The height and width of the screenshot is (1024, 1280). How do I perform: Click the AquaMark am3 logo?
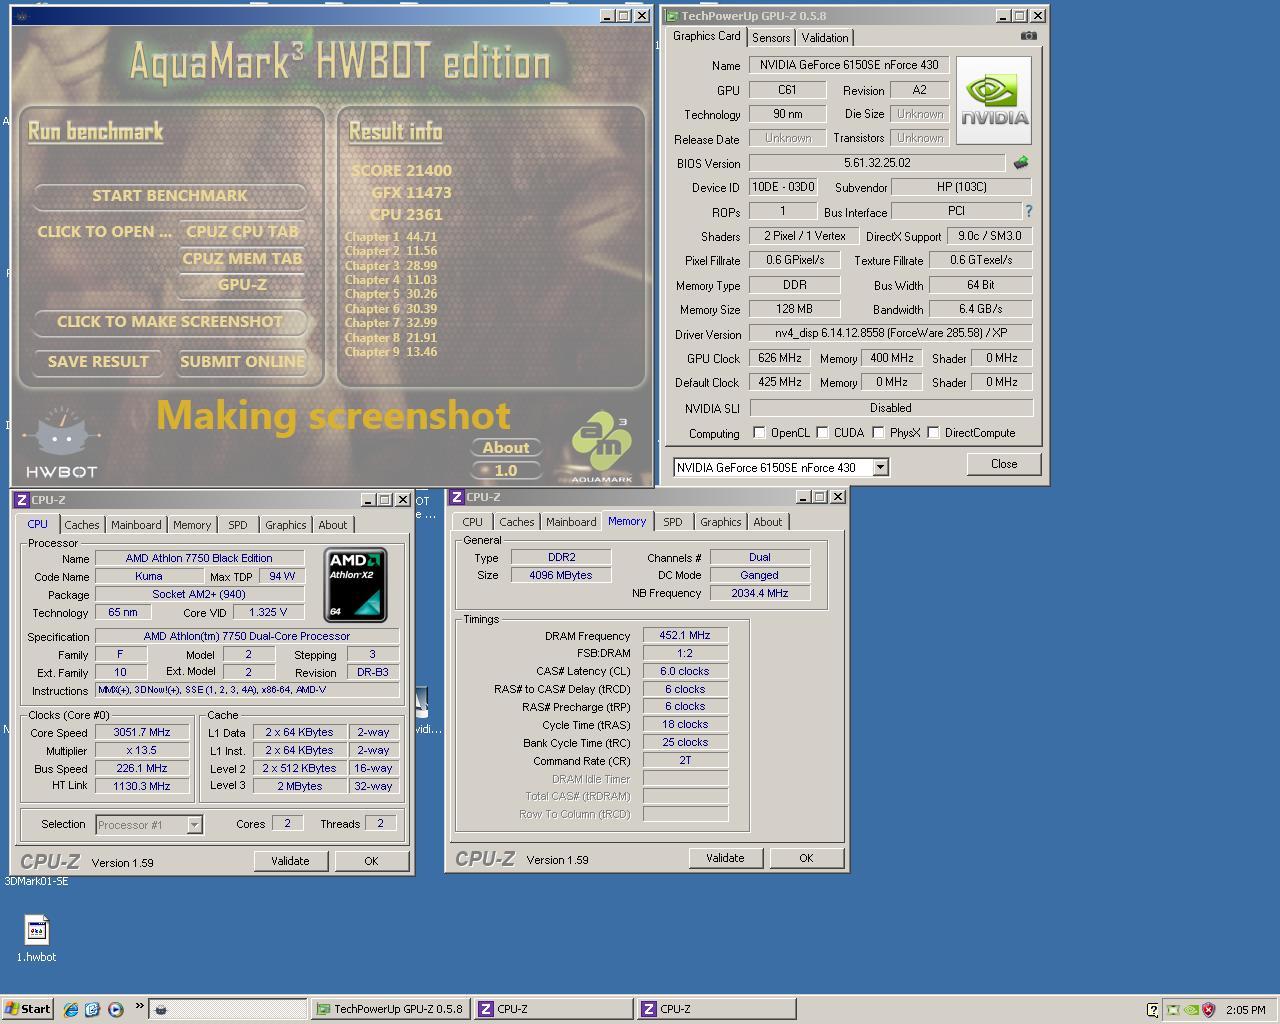click(602, 446)
